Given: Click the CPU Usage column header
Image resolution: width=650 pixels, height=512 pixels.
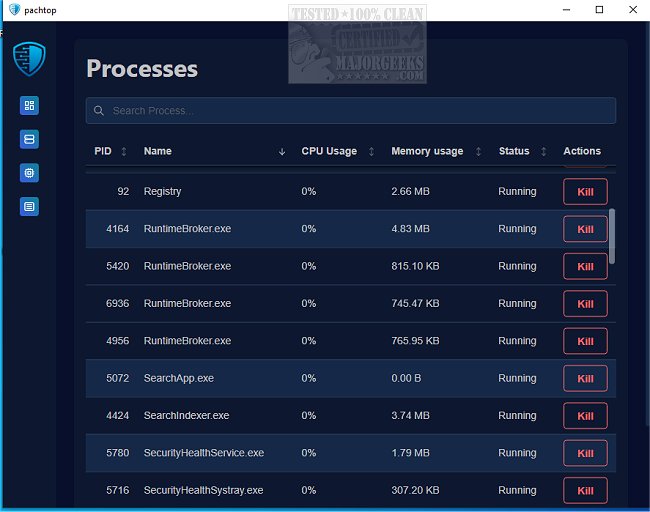Looking at the screenshot, I should 329,151.
